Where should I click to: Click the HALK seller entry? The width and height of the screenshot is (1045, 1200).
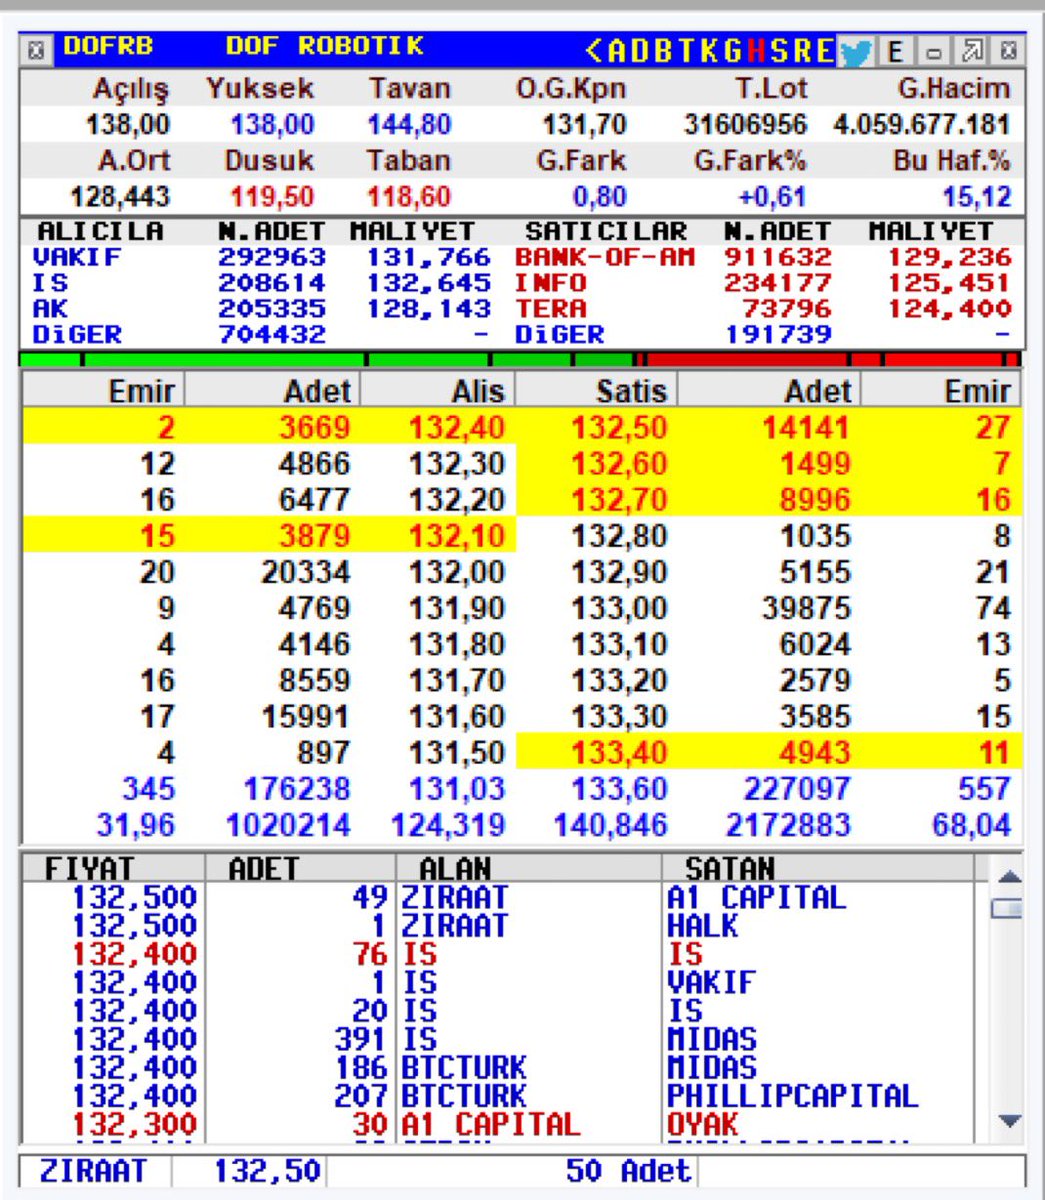pyautogui.click(x=702, y=926)
